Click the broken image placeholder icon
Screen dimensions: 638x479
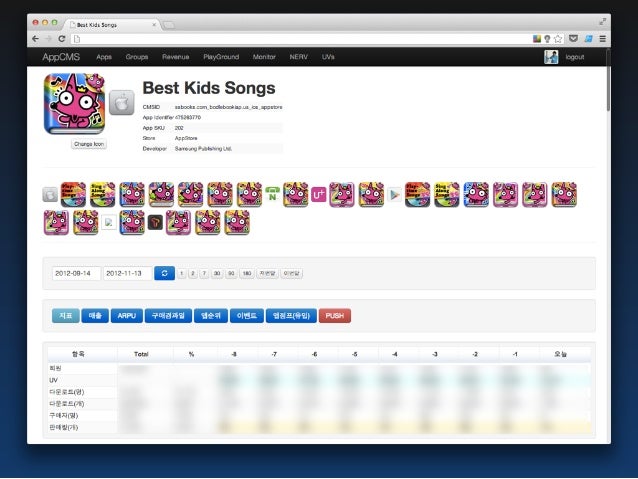[109, 223]
